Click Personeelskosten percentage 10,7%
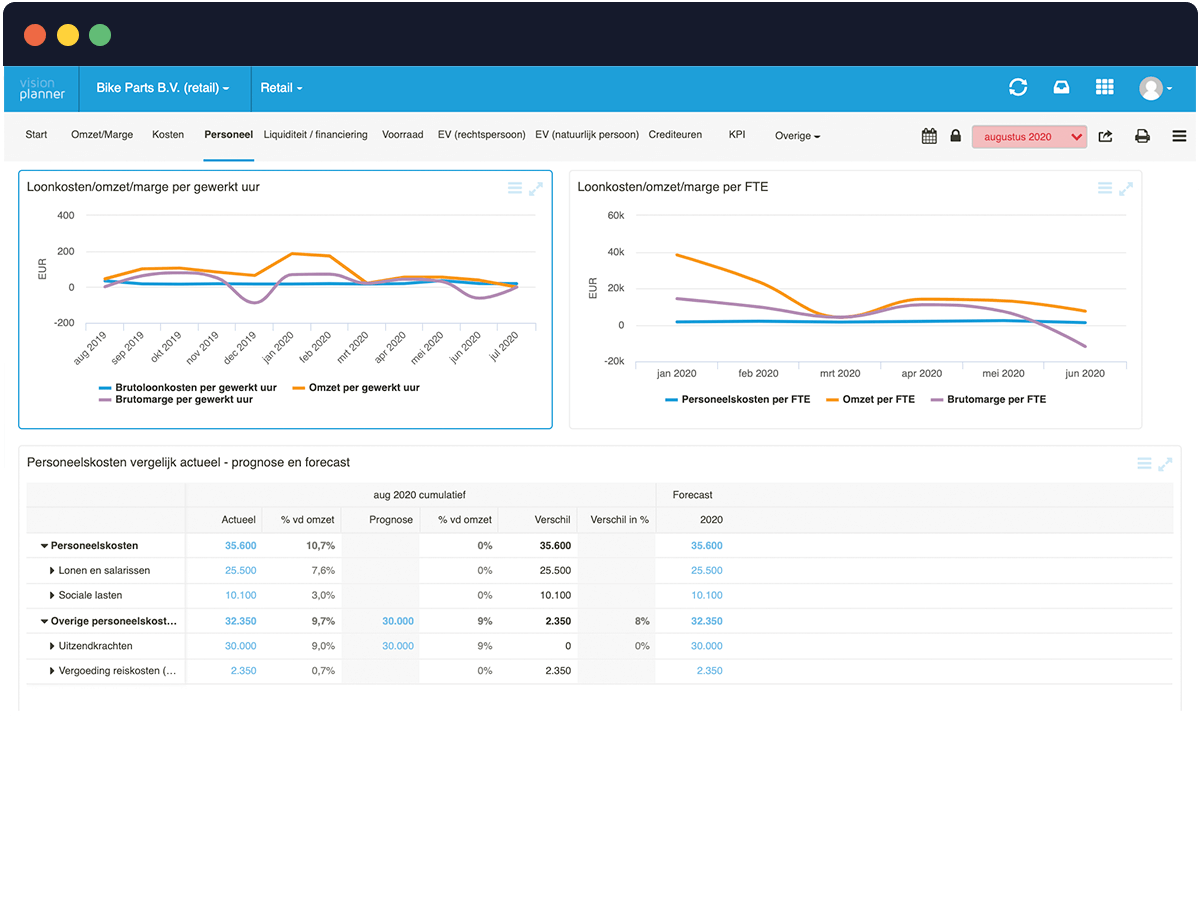The height and width of the screenshot is (900, 1200). tap(320, 546)
